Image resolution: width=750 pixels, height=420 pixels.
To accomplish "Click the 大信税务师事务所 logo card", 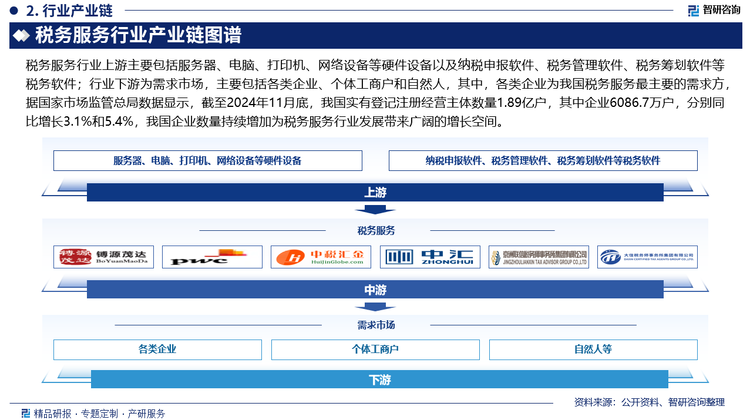I will tap(647, 257).
